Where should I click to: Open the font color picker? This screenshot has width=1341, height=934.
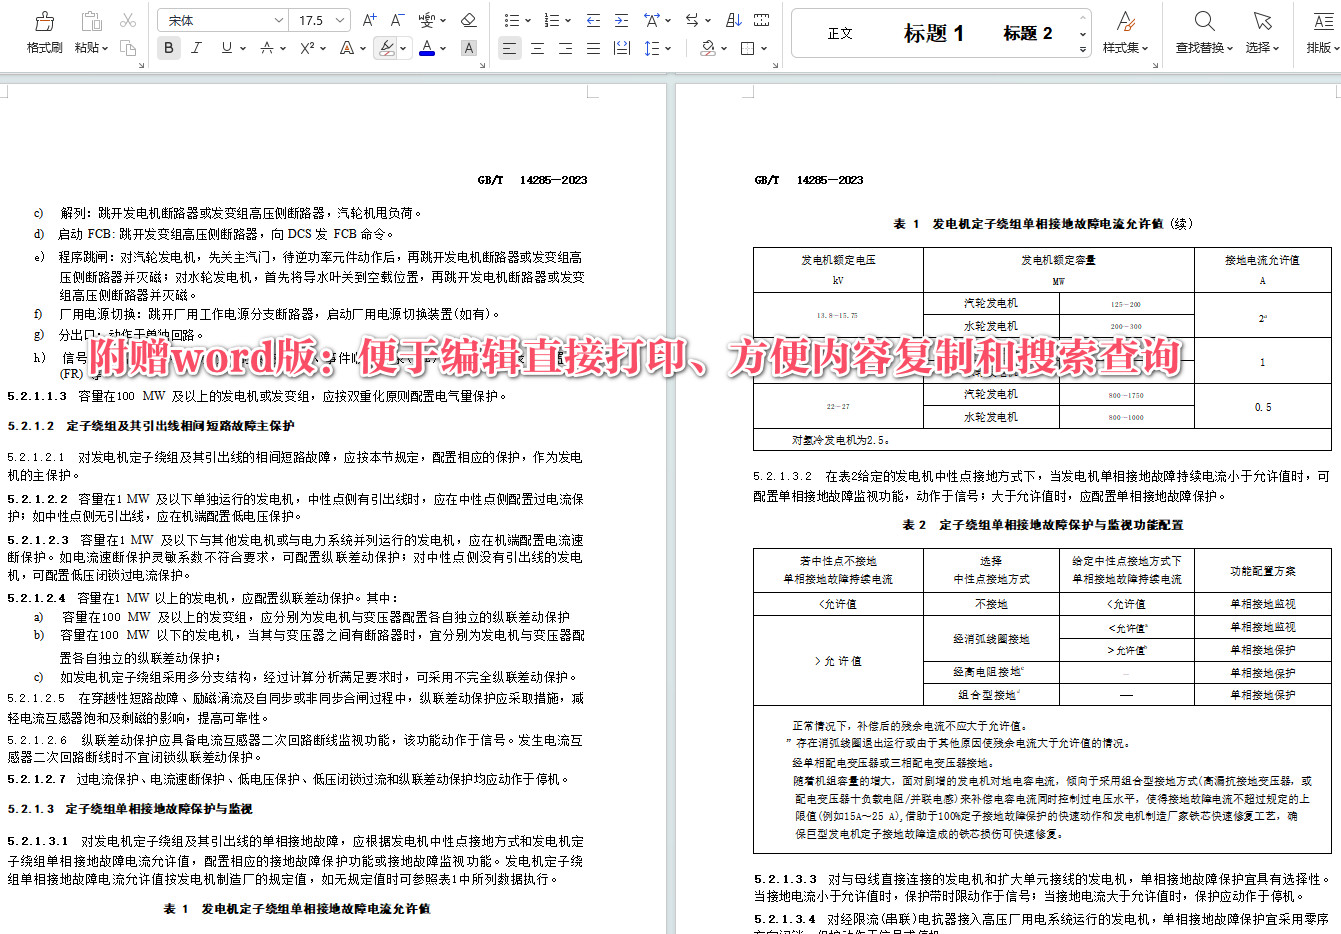tap(427, 47)
